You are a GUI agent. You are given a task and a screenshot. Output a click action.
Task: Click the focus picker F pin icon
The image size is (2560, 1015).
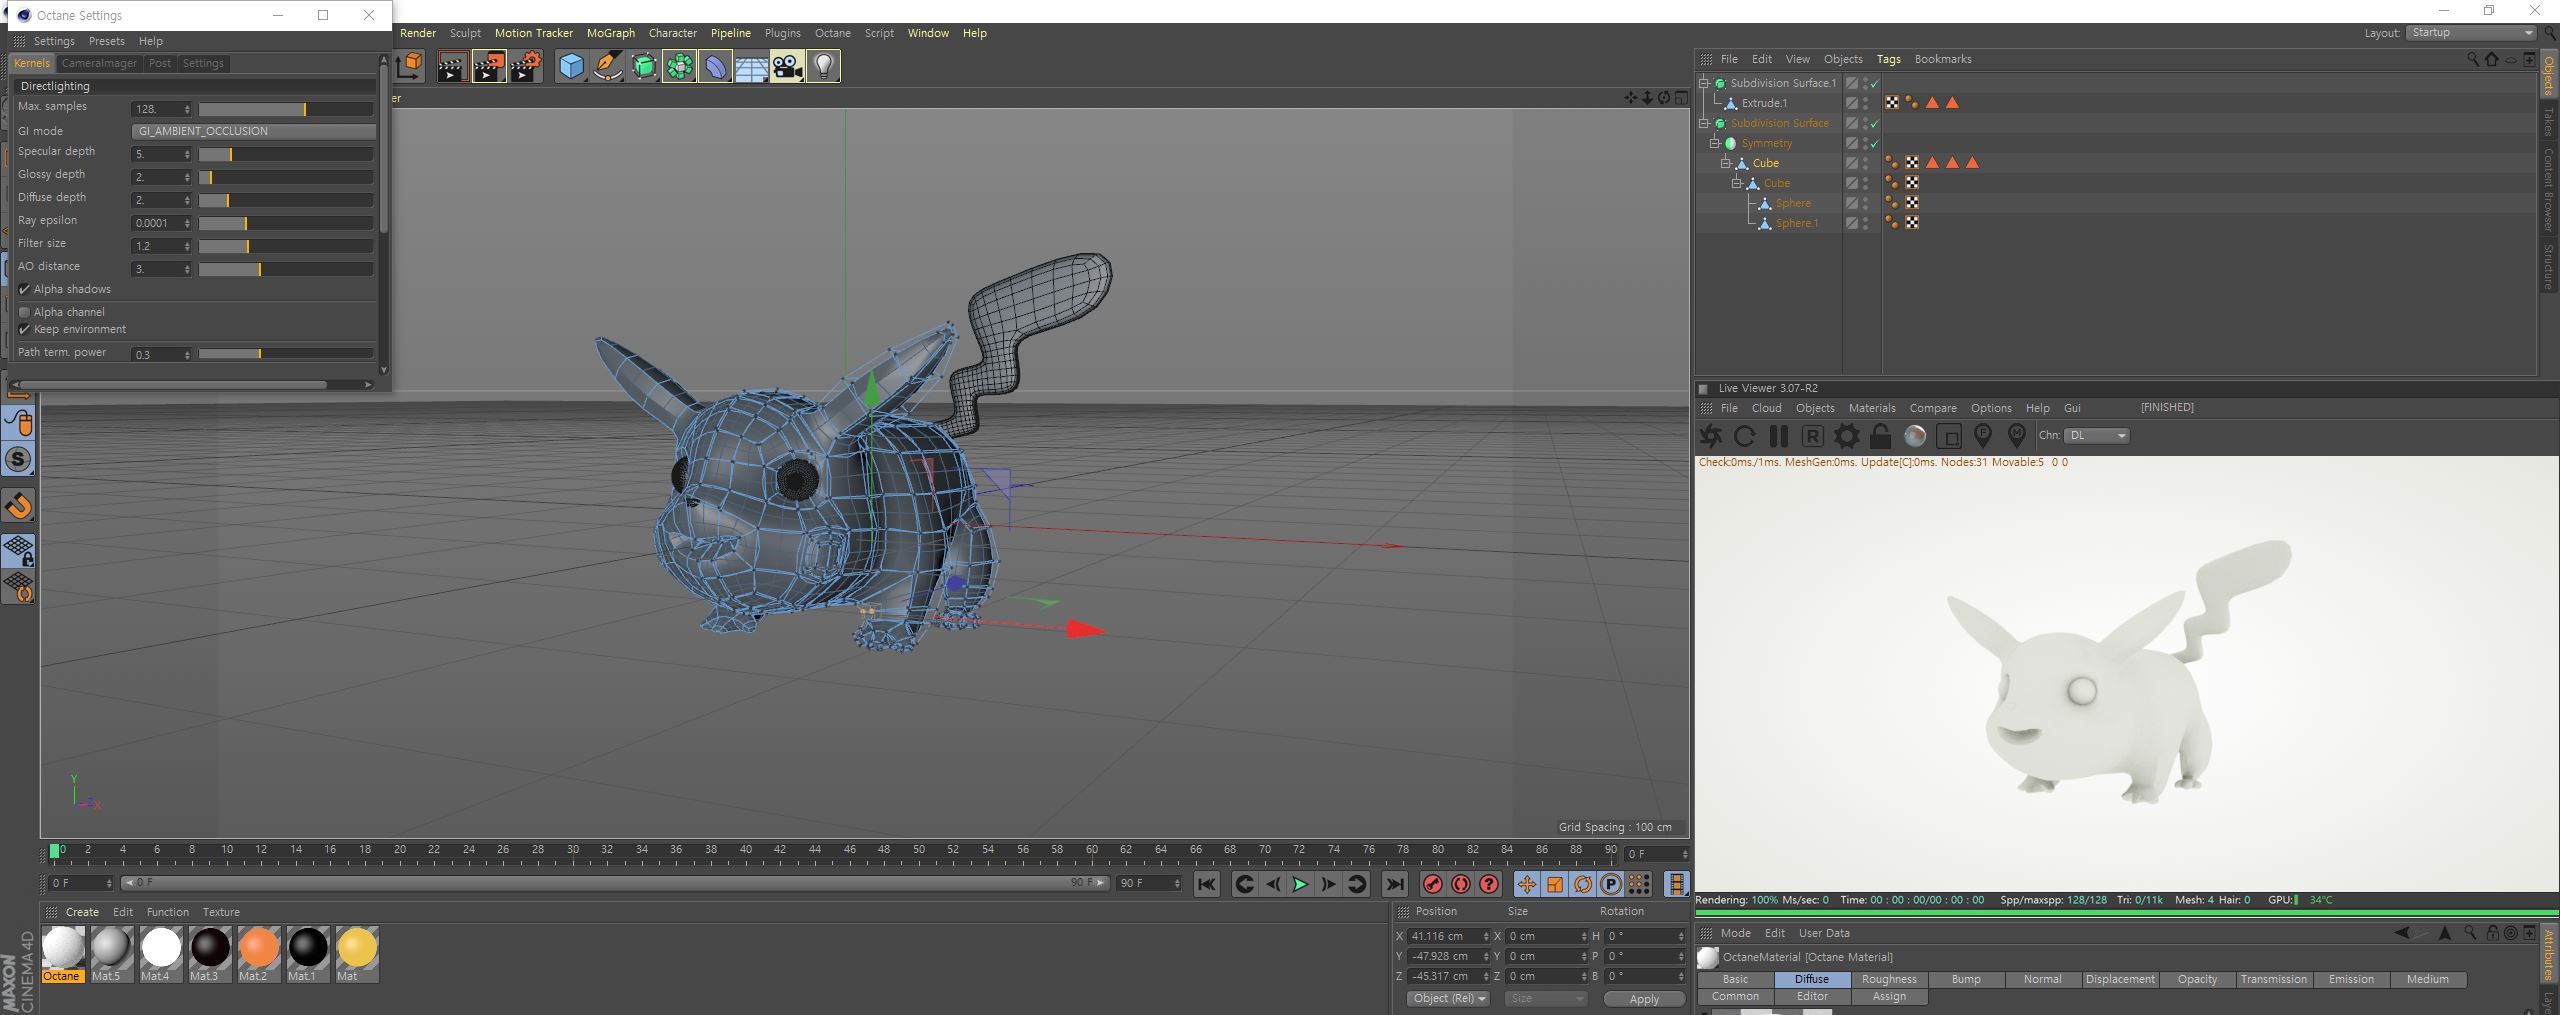pyautogui.click(x=1982, y=436)
